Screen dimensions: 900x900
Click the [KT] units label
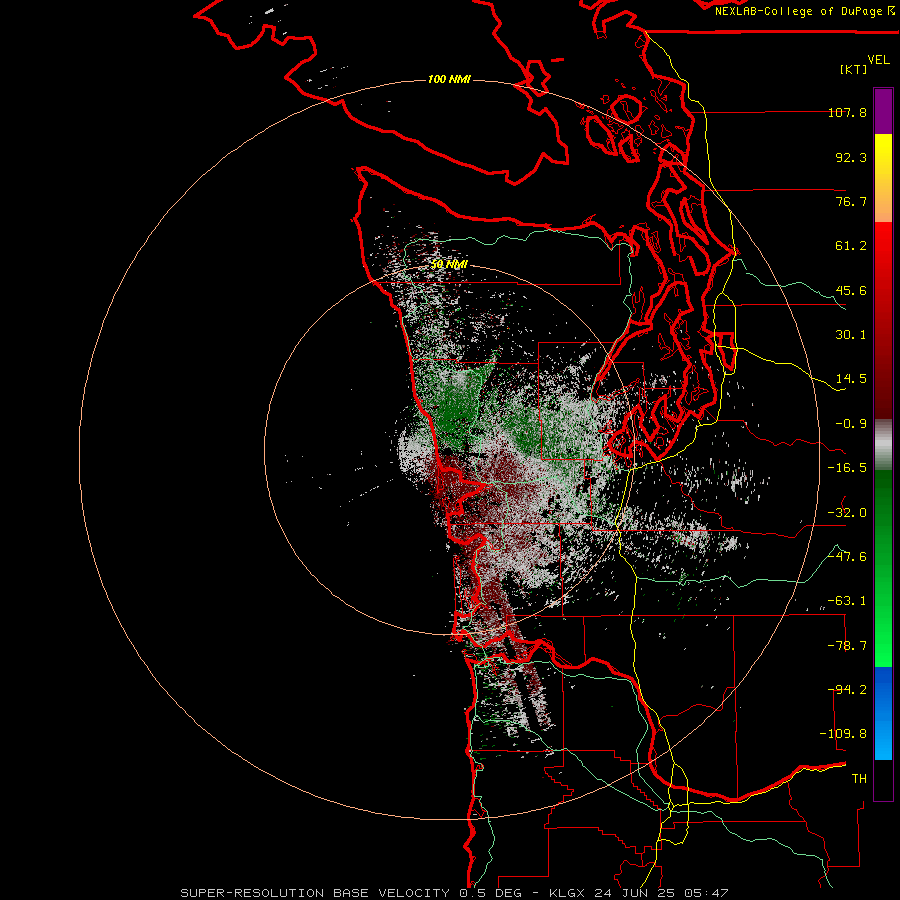[854, 69]
